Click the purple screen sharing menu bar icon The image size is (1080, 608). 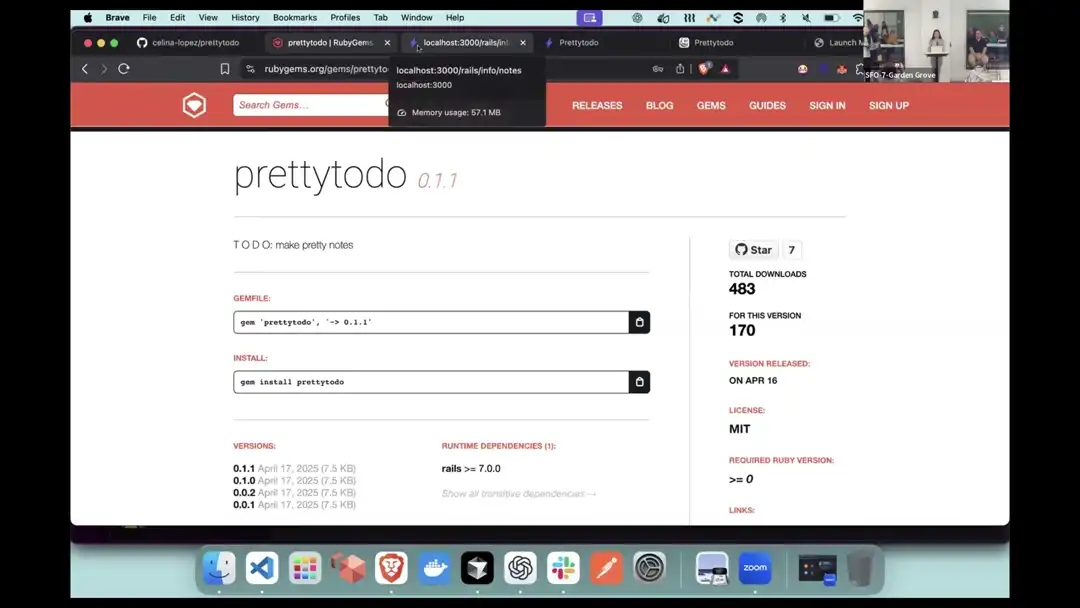[590, 18]
